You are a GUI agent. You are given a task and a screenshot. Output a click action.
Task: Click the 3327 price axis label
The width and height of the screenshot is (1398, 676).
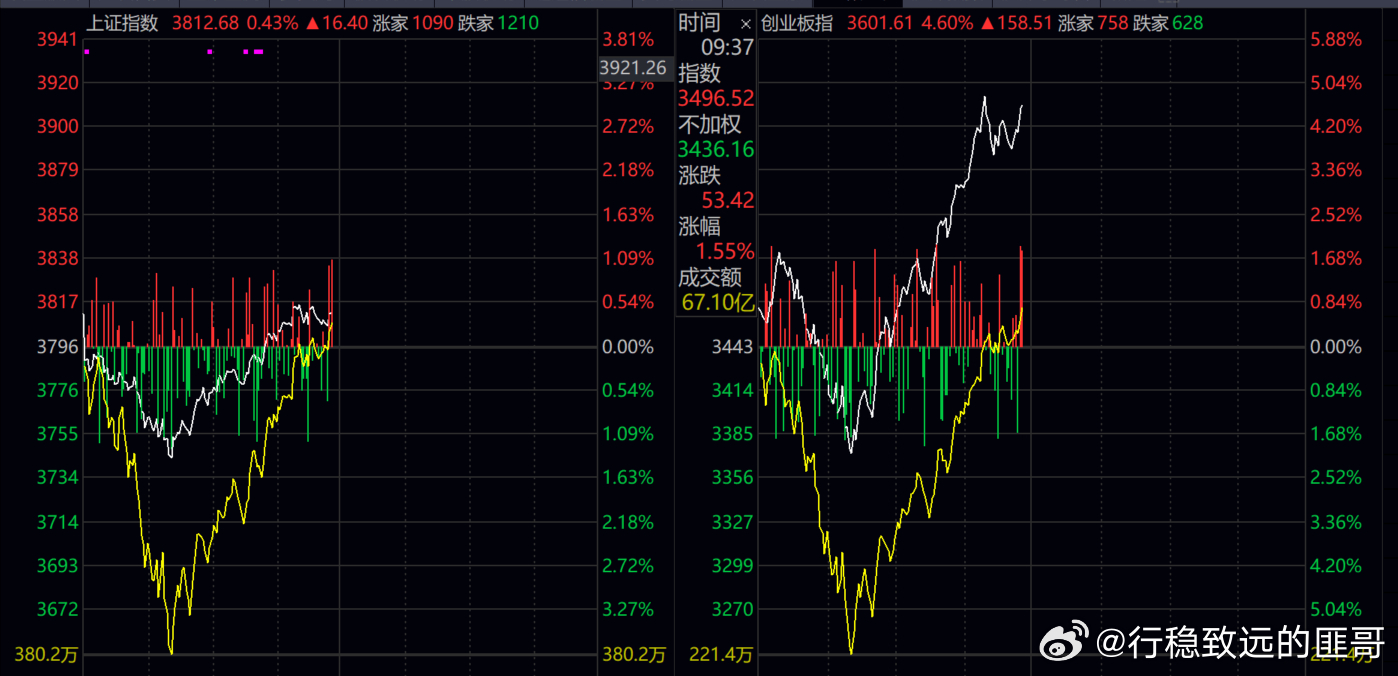click(733, 521)
